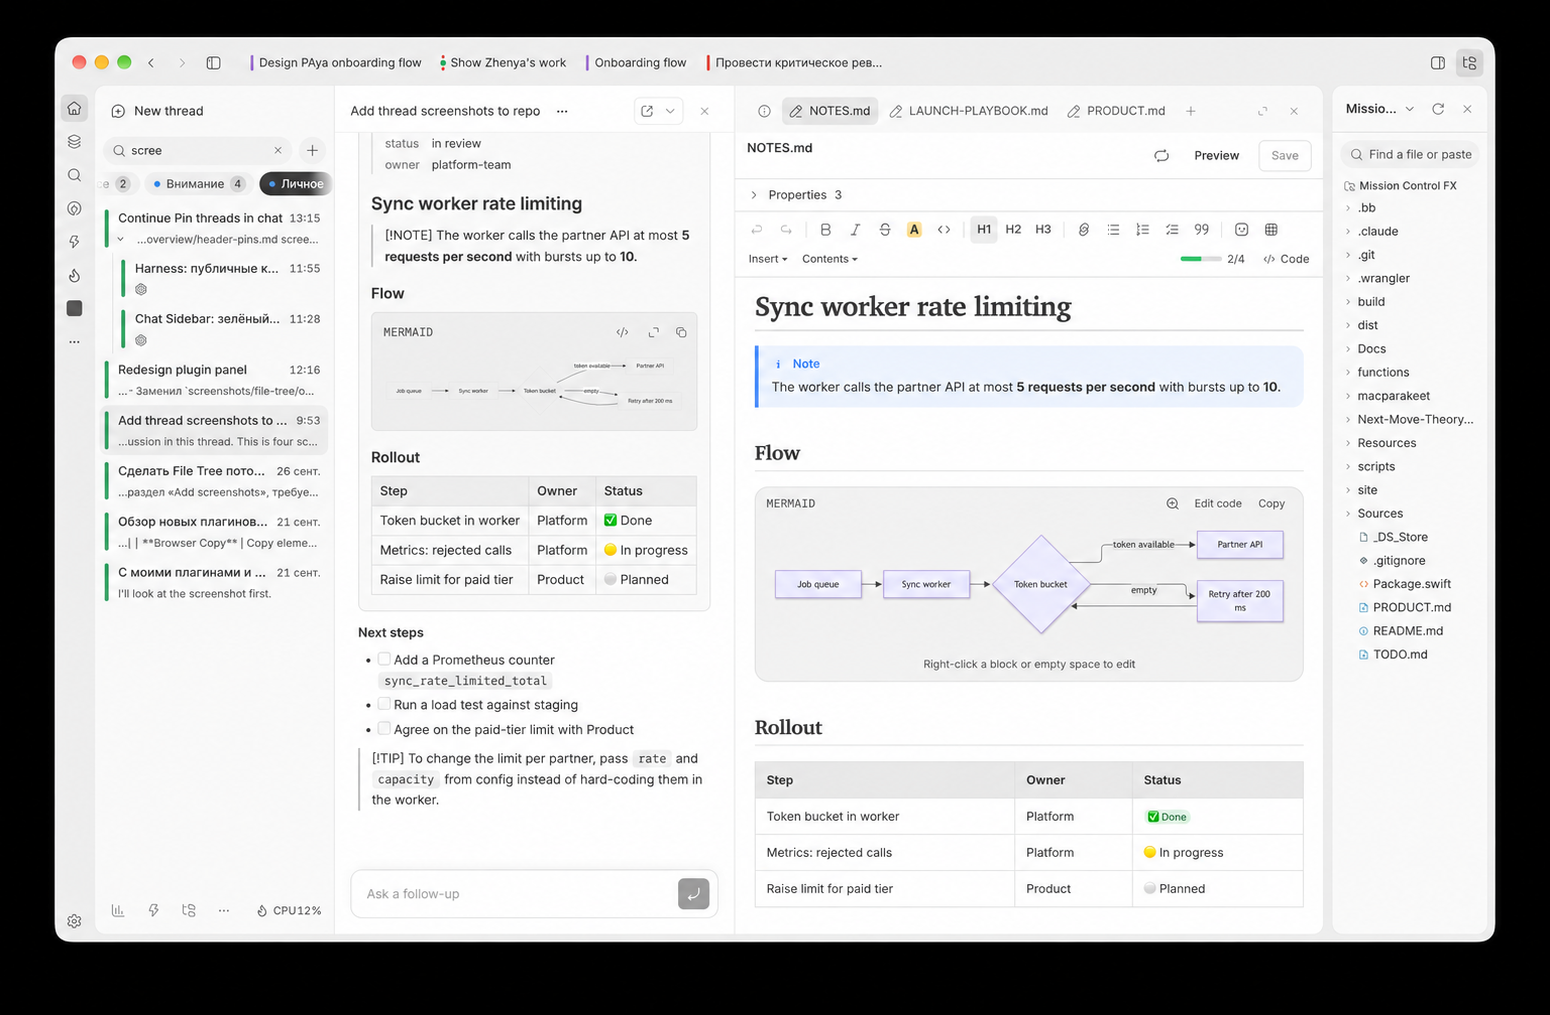The image size is (1550, 1015).
Task: Select the Внимание filter chip
Action: point(198,183)
